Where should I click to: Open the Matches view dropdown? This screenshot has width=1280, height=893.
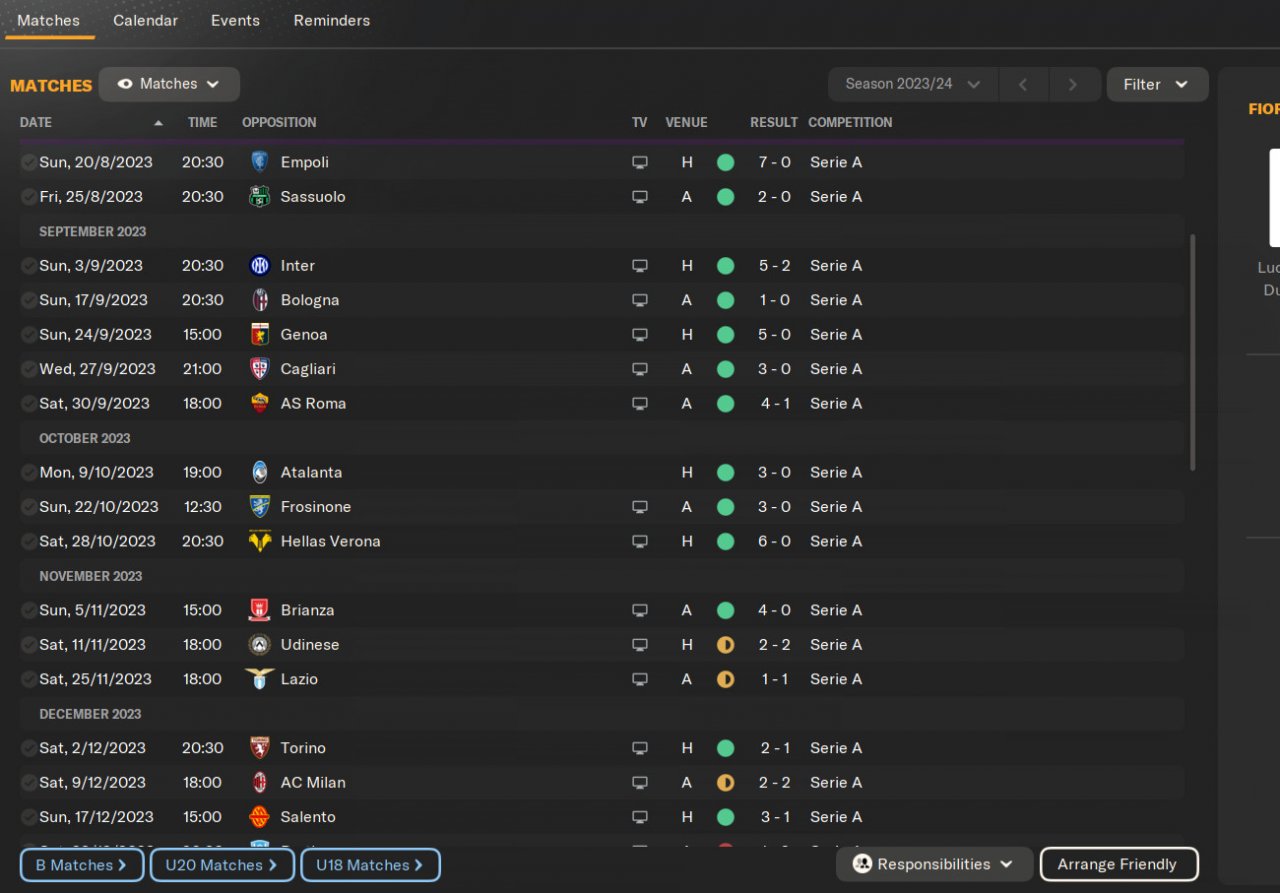(x=169, y=85)
